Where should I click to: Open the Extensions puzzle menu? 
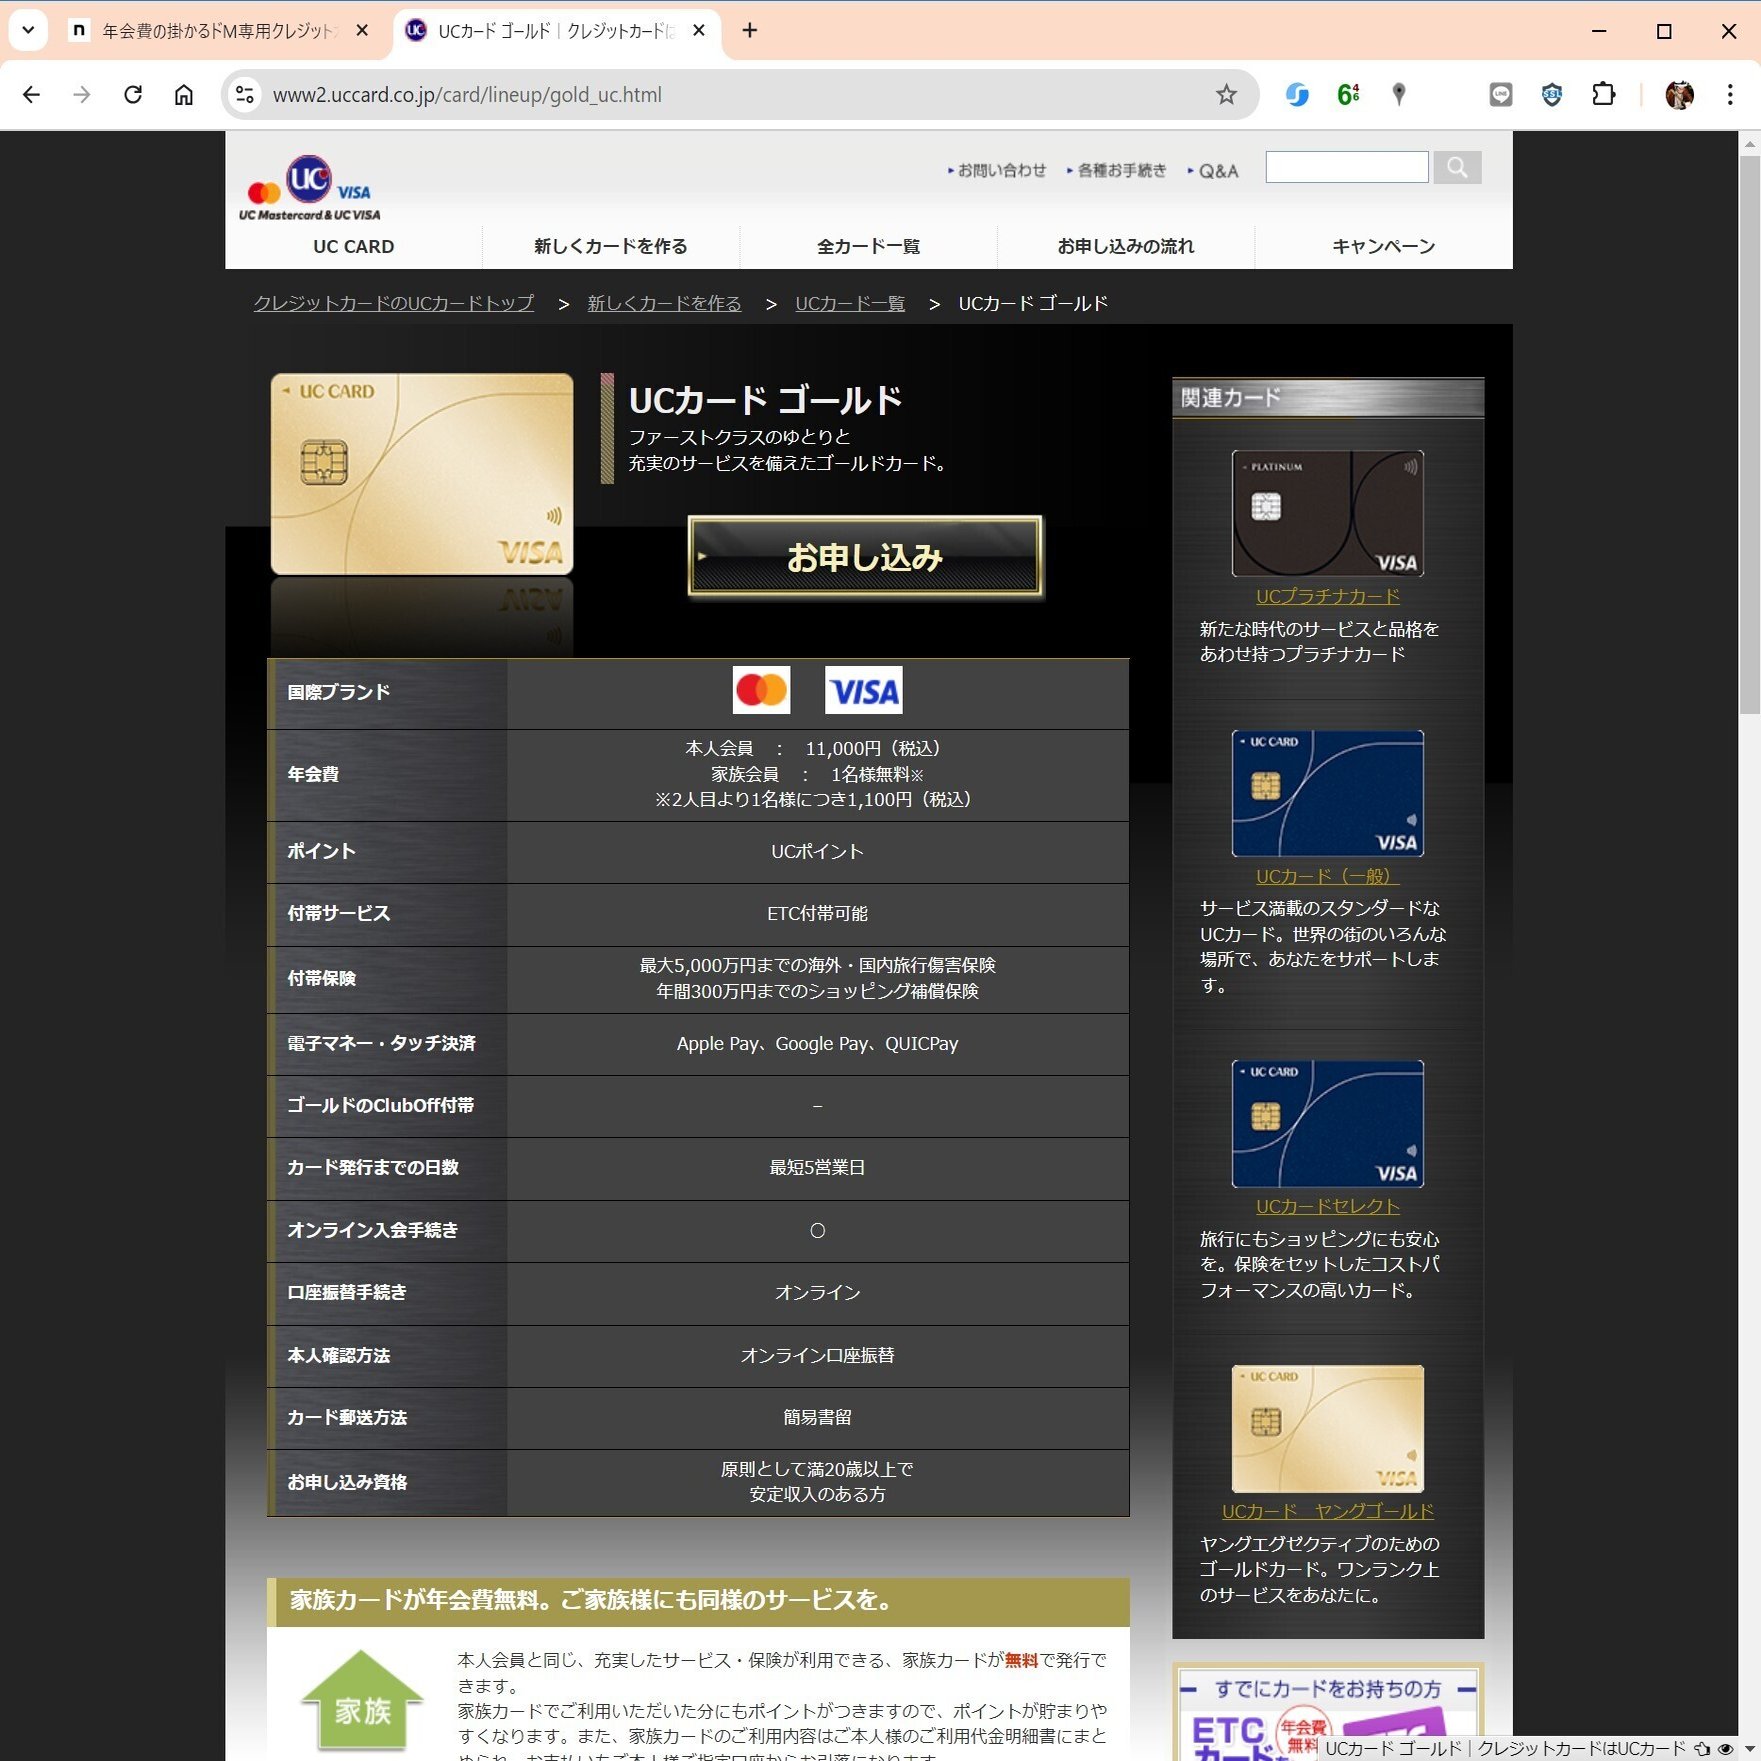point(1603,95)
